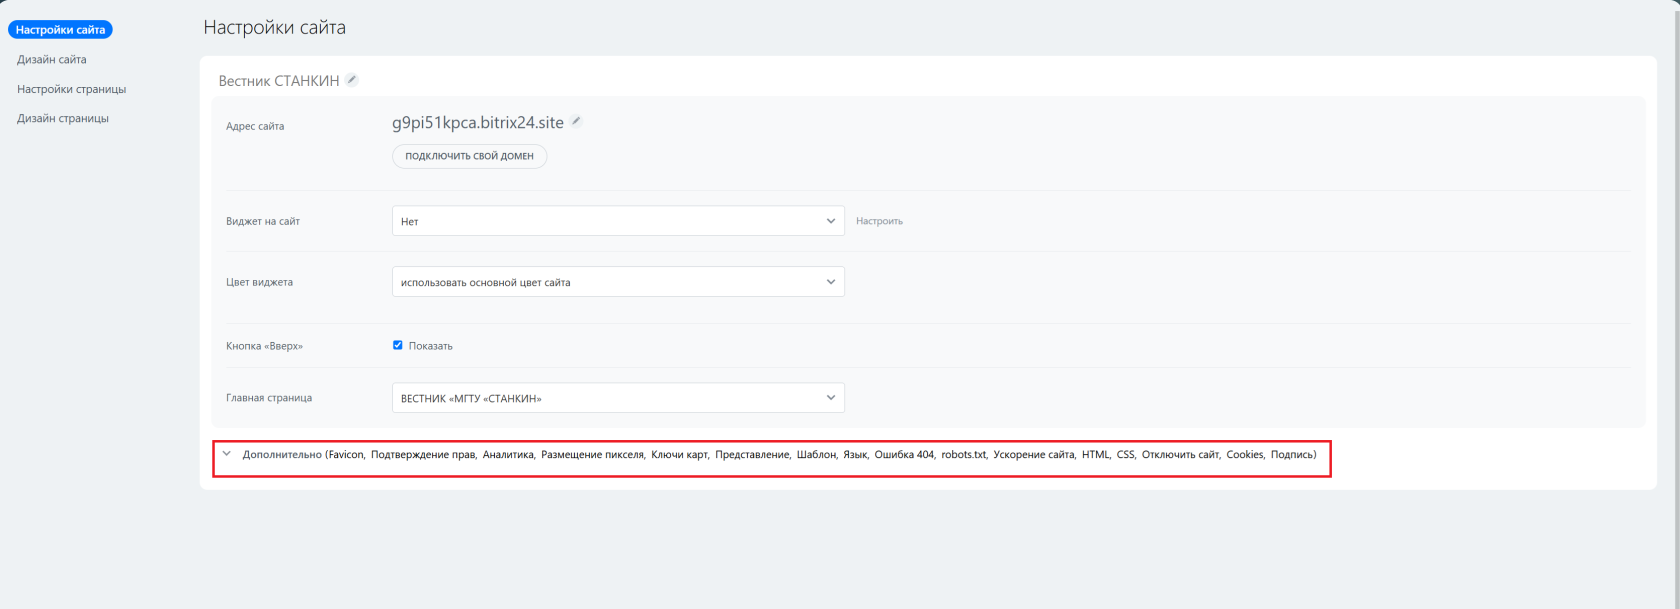Click the Главная страница label
The height and width of the screenshot is (609, 1680).
269,398
